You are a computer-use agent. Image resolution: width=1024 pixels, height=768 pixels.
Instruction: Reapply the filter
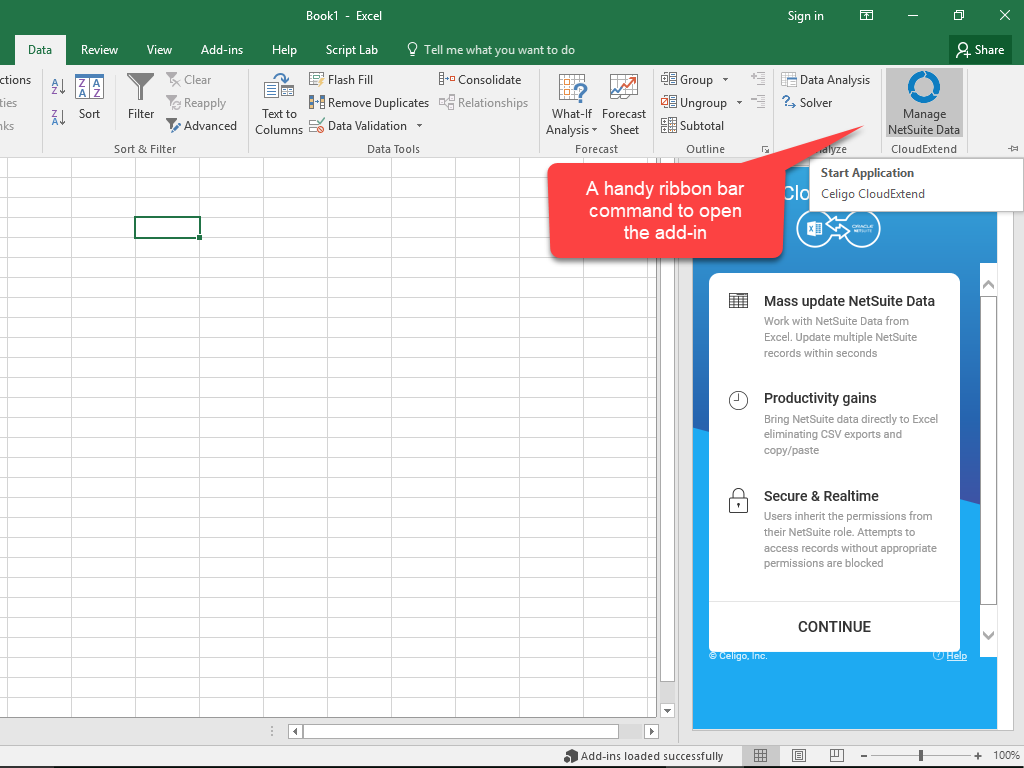(x=196, y=103)
